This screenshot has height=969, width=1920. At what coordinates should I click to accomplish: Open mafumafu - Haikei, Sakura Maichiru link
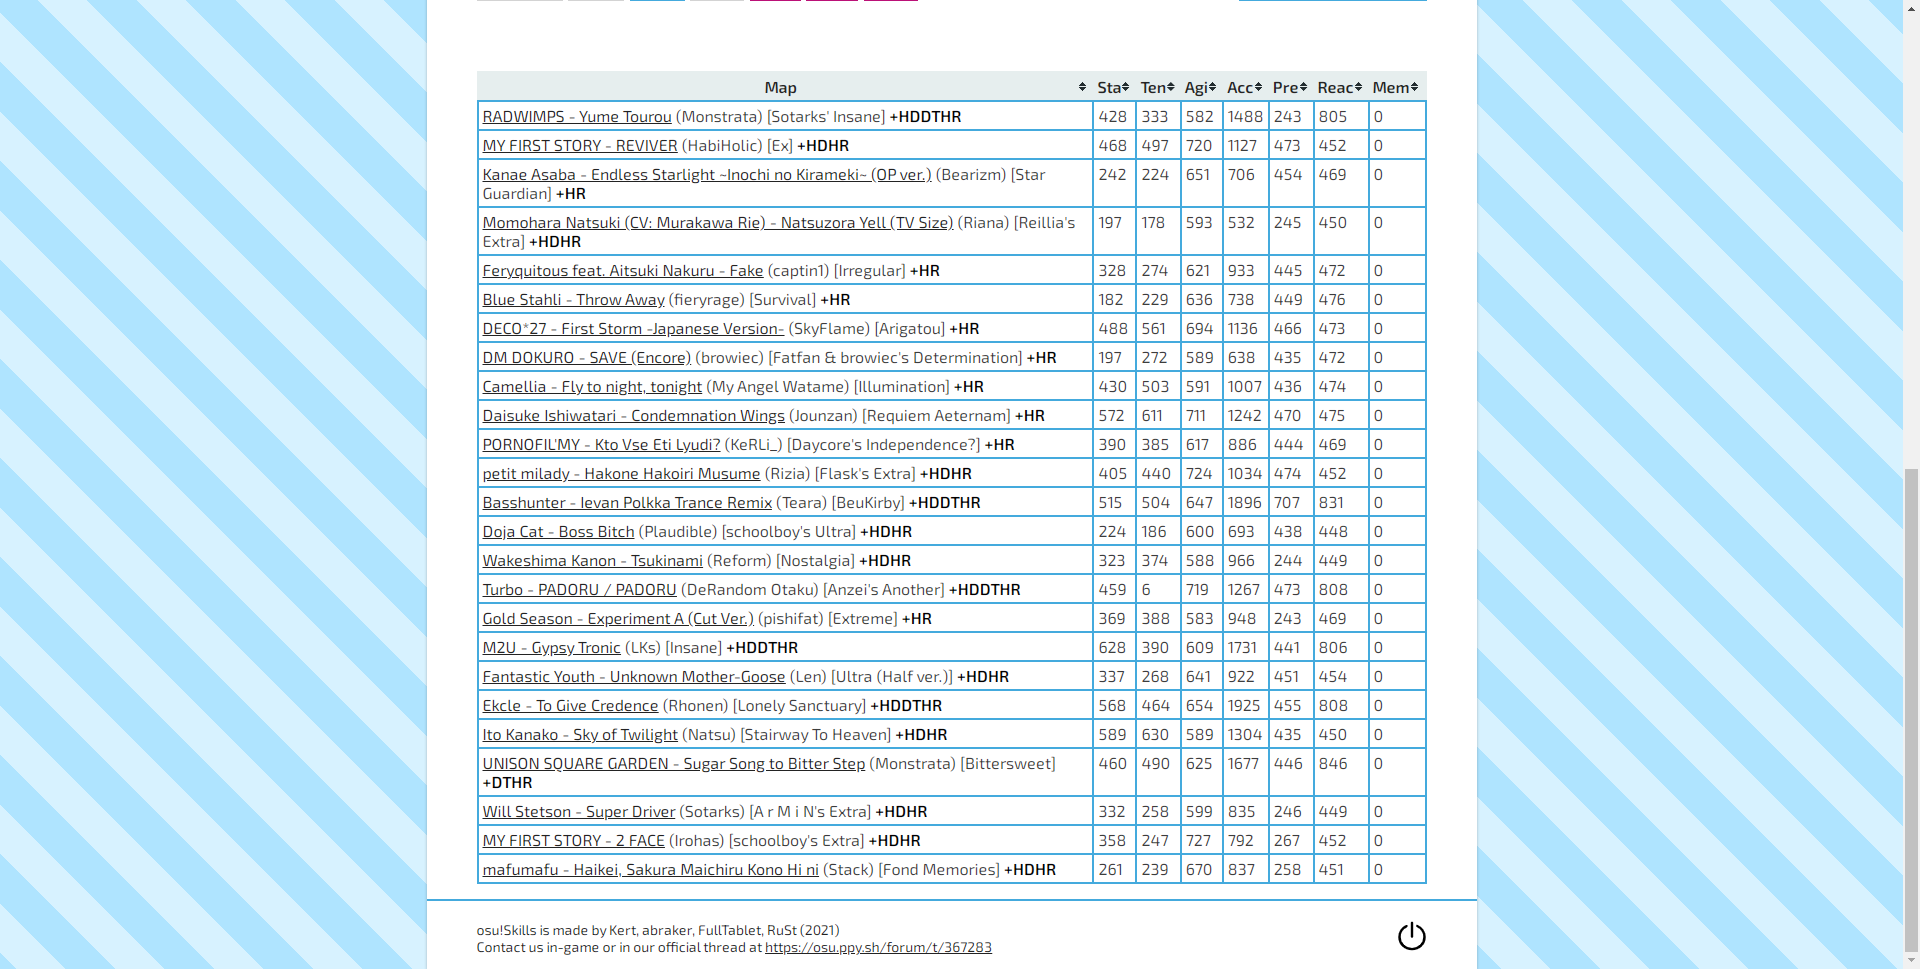pyautogui.click(x=650, y=870)
